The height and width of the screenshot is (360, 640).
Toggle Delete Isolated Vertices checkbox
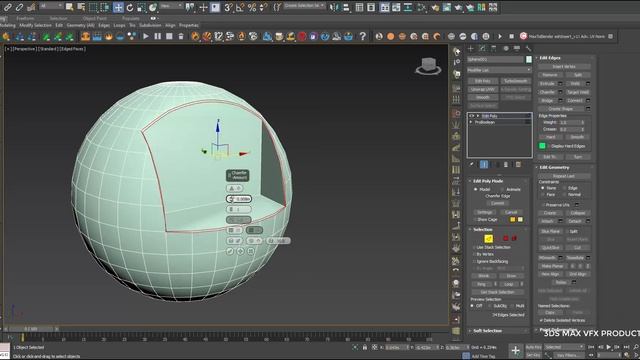(541, 320)
